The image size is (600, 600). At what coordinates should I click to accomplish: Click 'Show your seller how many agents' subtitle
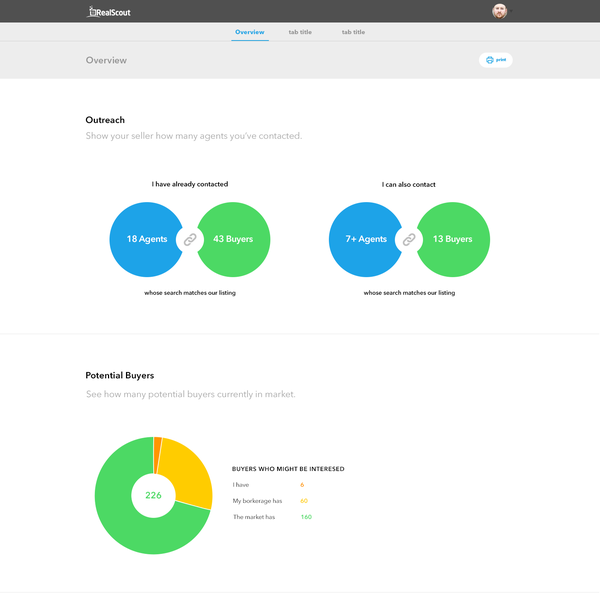click(194, 136)
